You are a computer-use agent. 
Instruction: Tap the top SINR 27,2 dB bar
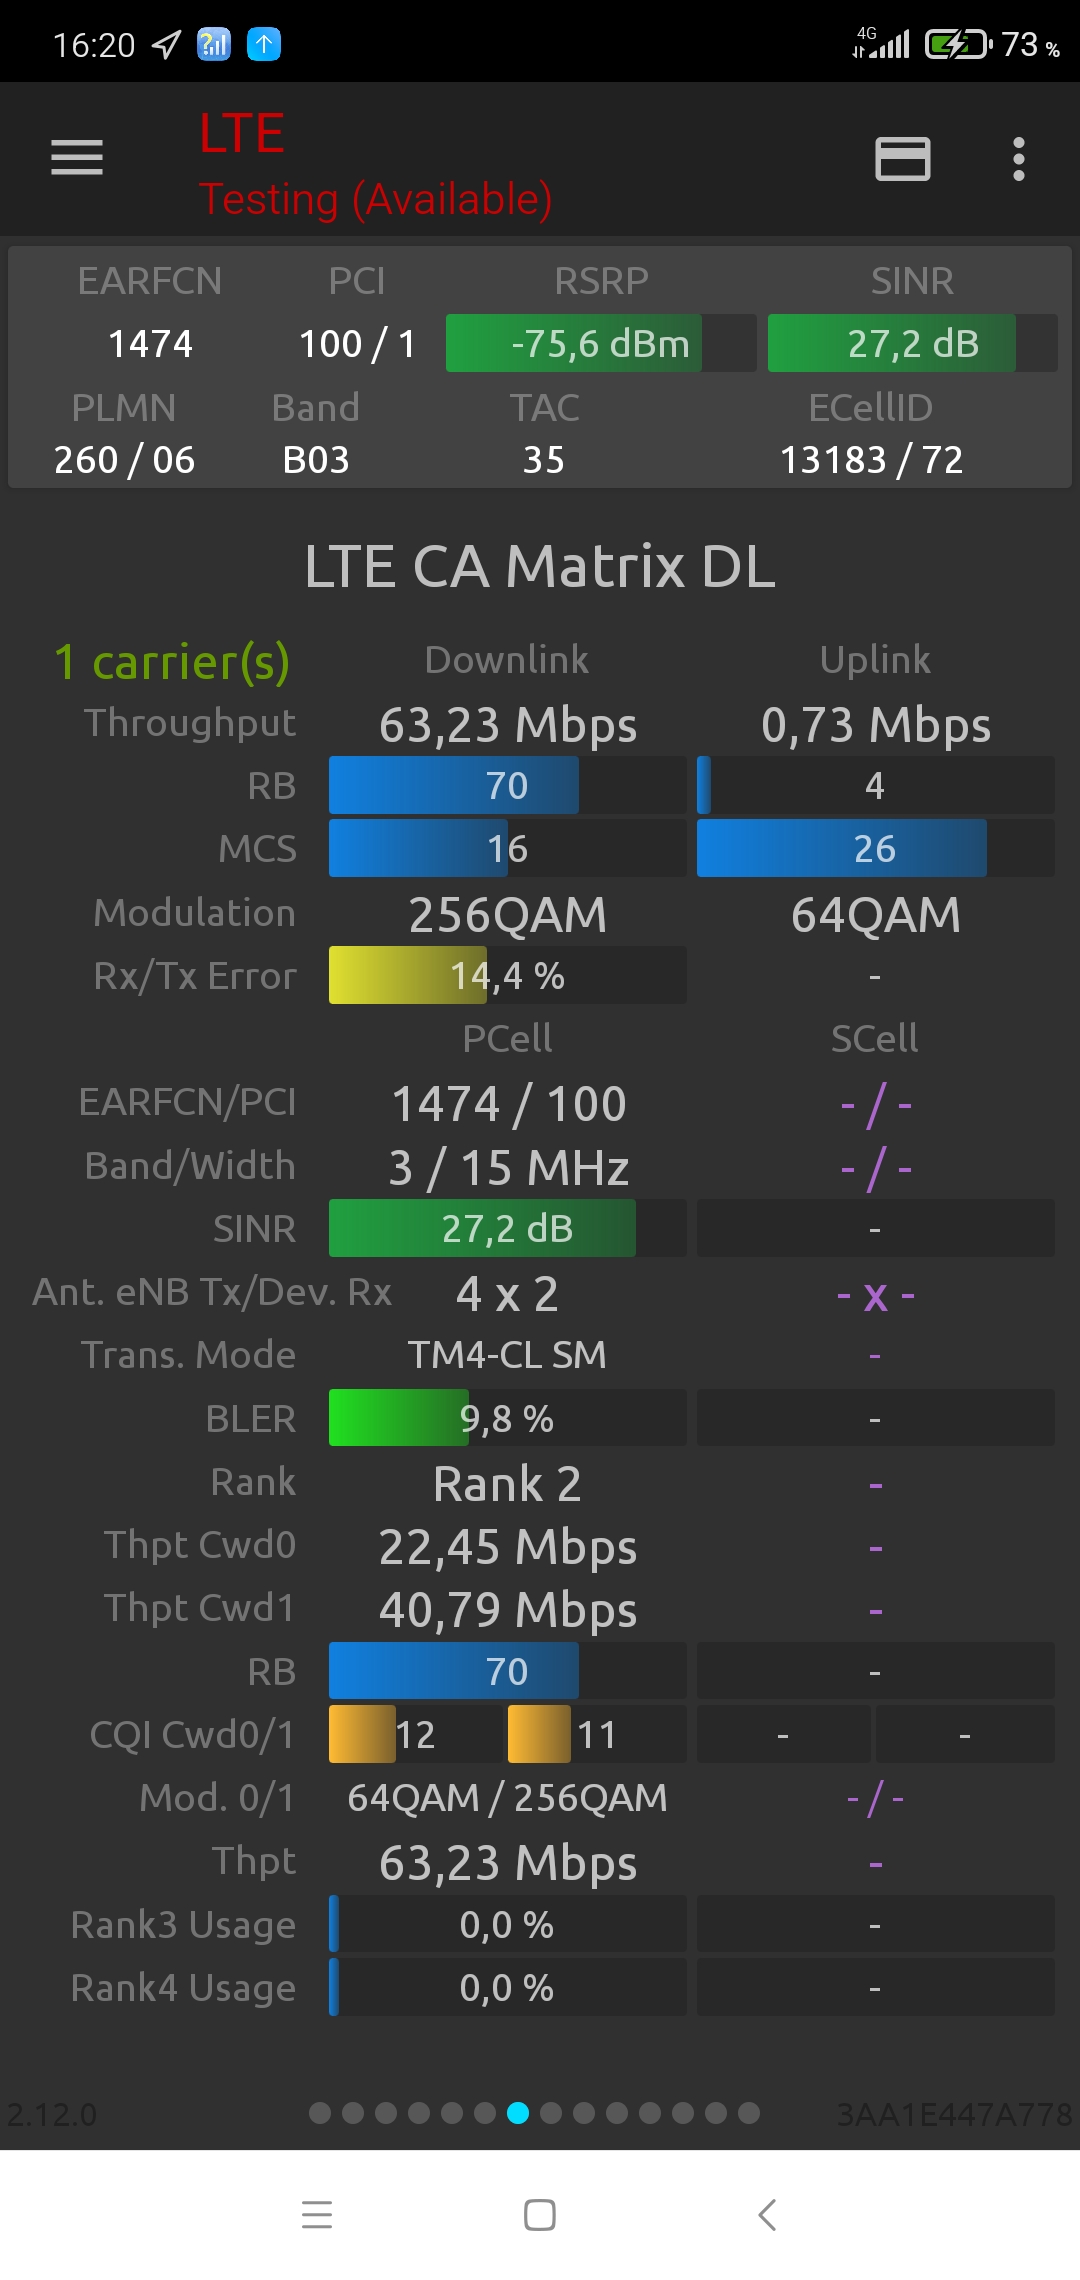click(912, 343)
